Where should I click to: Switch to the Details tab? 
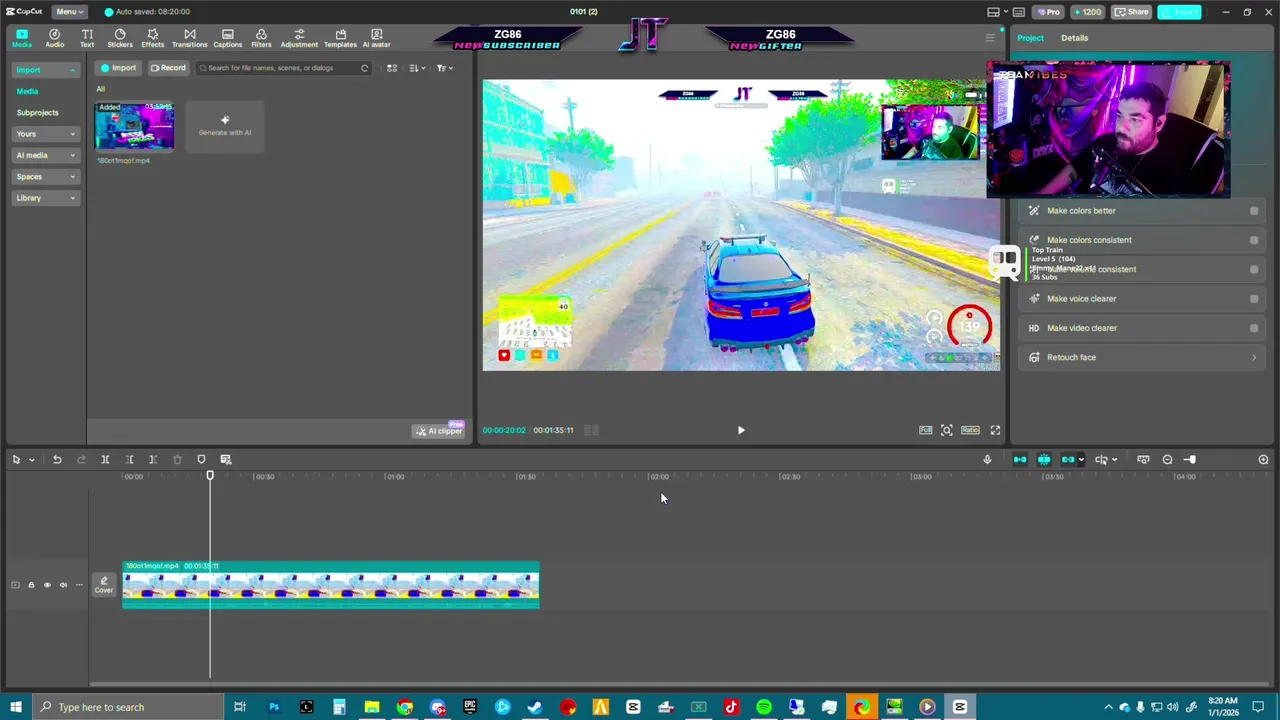(x=1074, y=38)
